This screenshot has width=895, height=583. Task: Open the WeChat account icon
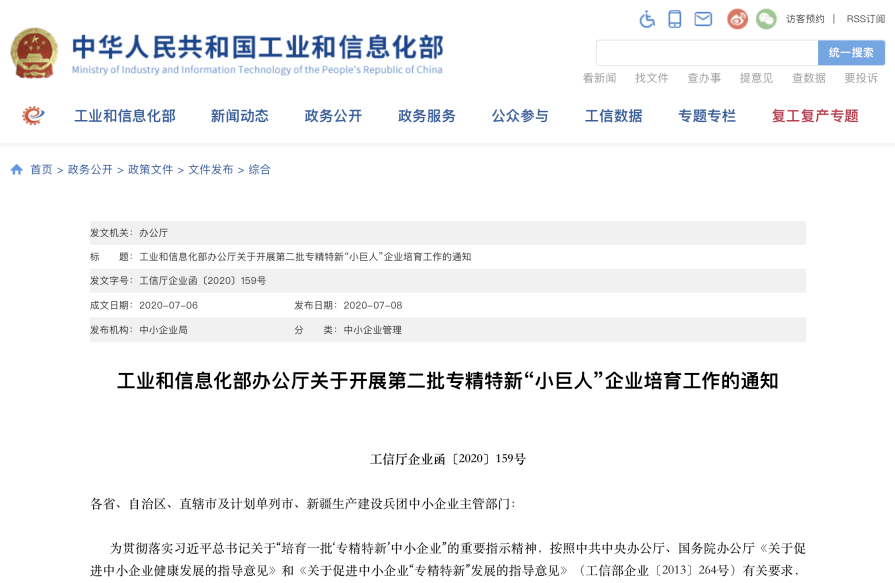pos(767,17)
